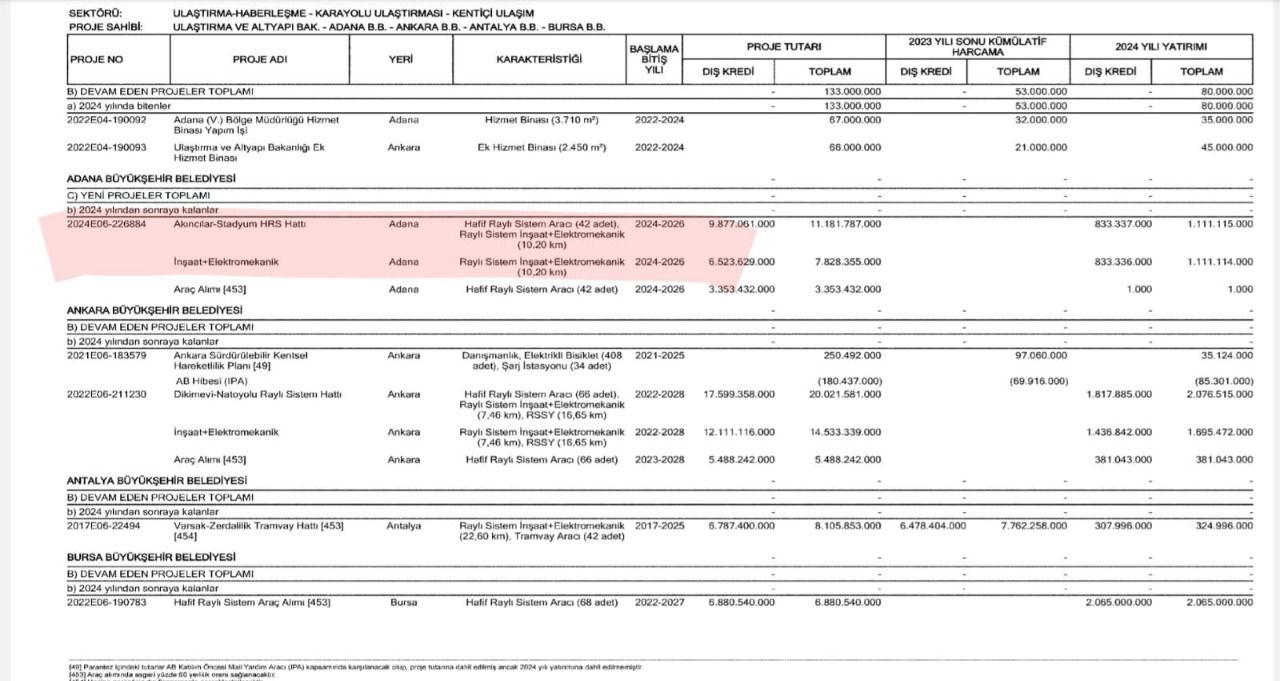Click the value 17.599.358.000
1280x681 pixels.
(x=740, y=394)
